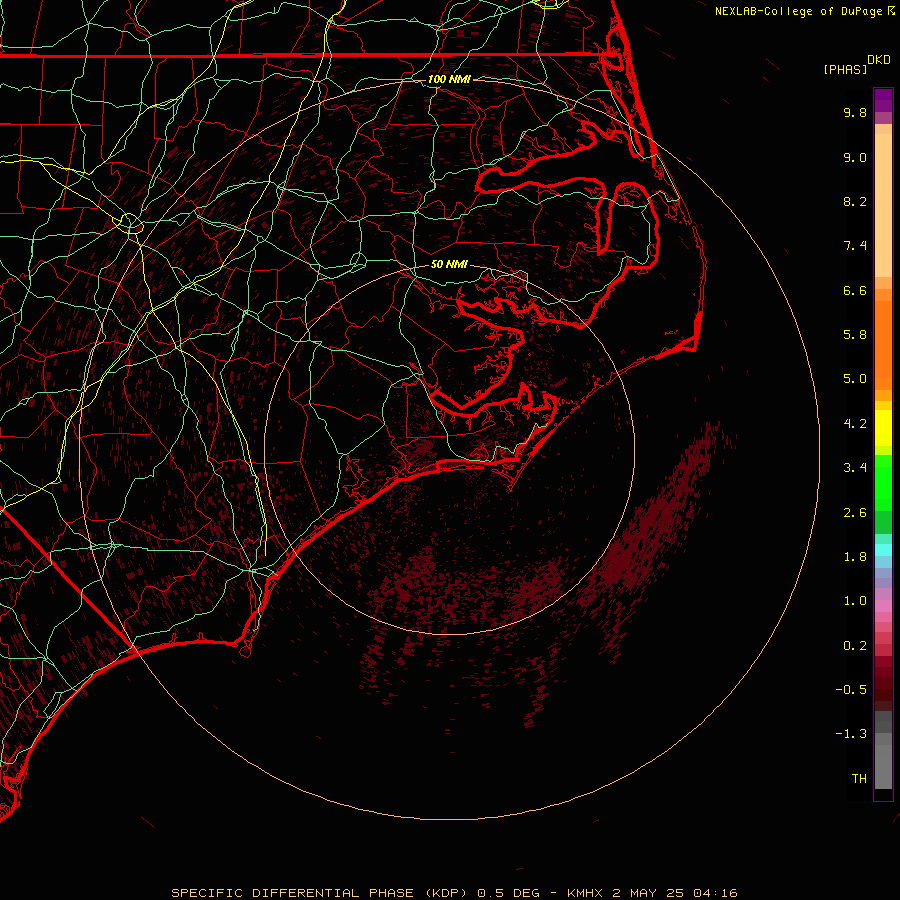Click the 2 MAY 25 date in the caption
Image resolution: width=900 pixels, height=900 pixels.
pos(647,893)
